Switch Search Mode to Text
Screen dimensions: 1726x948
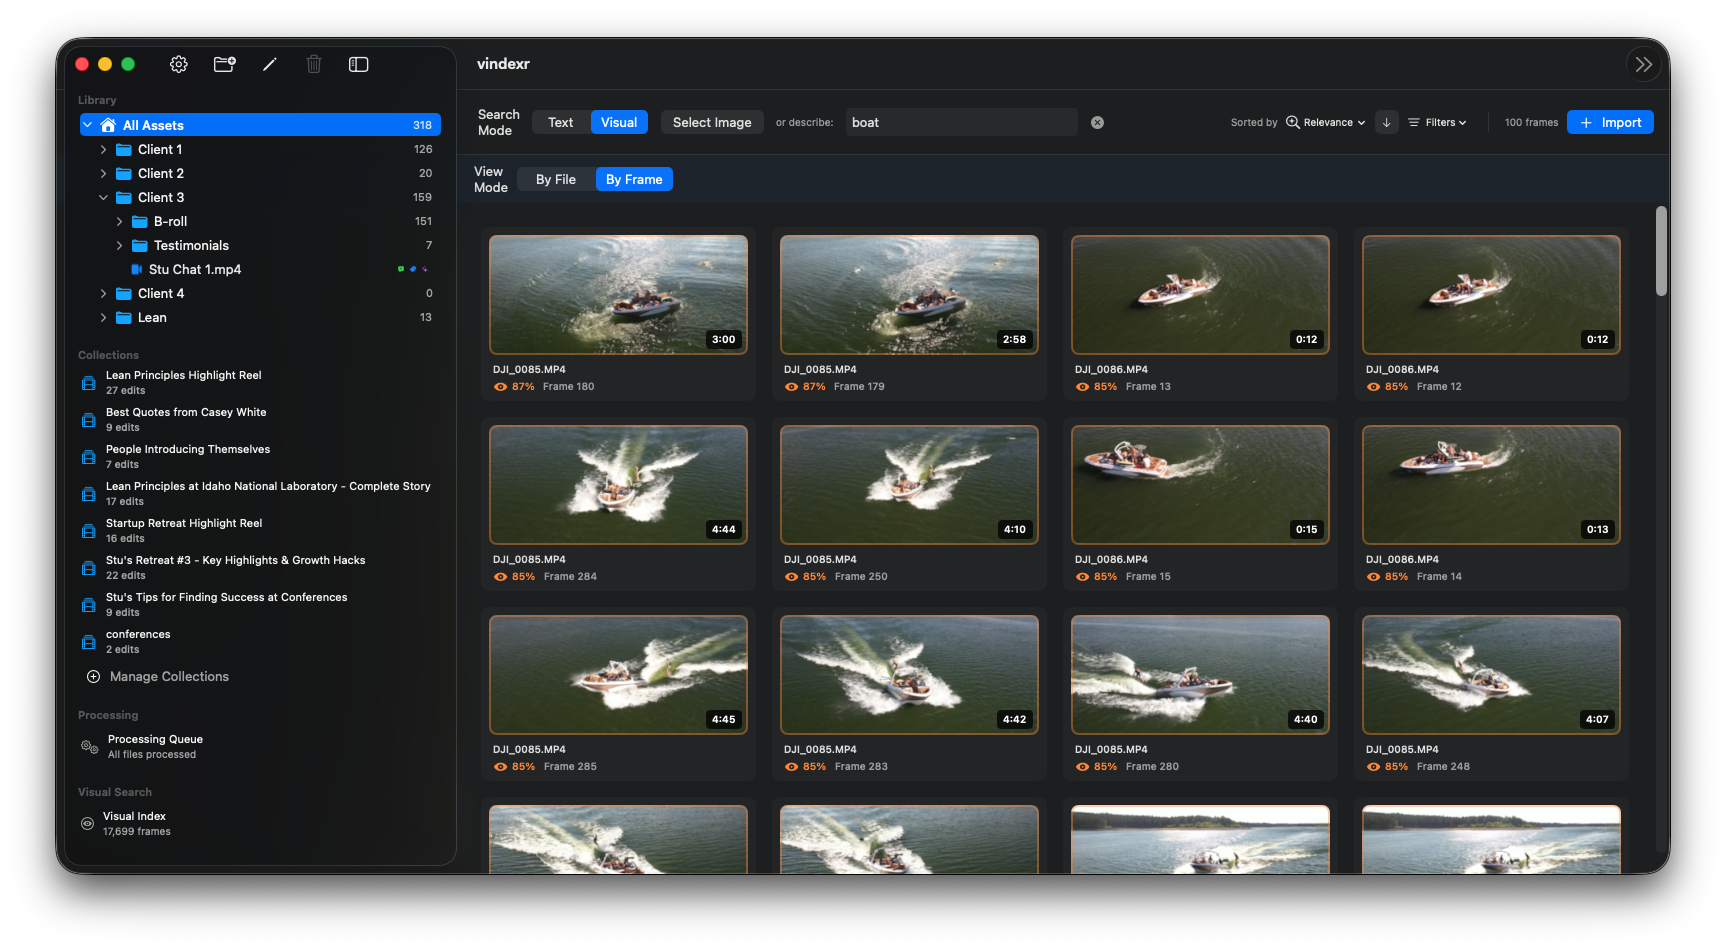click(560, 121)
